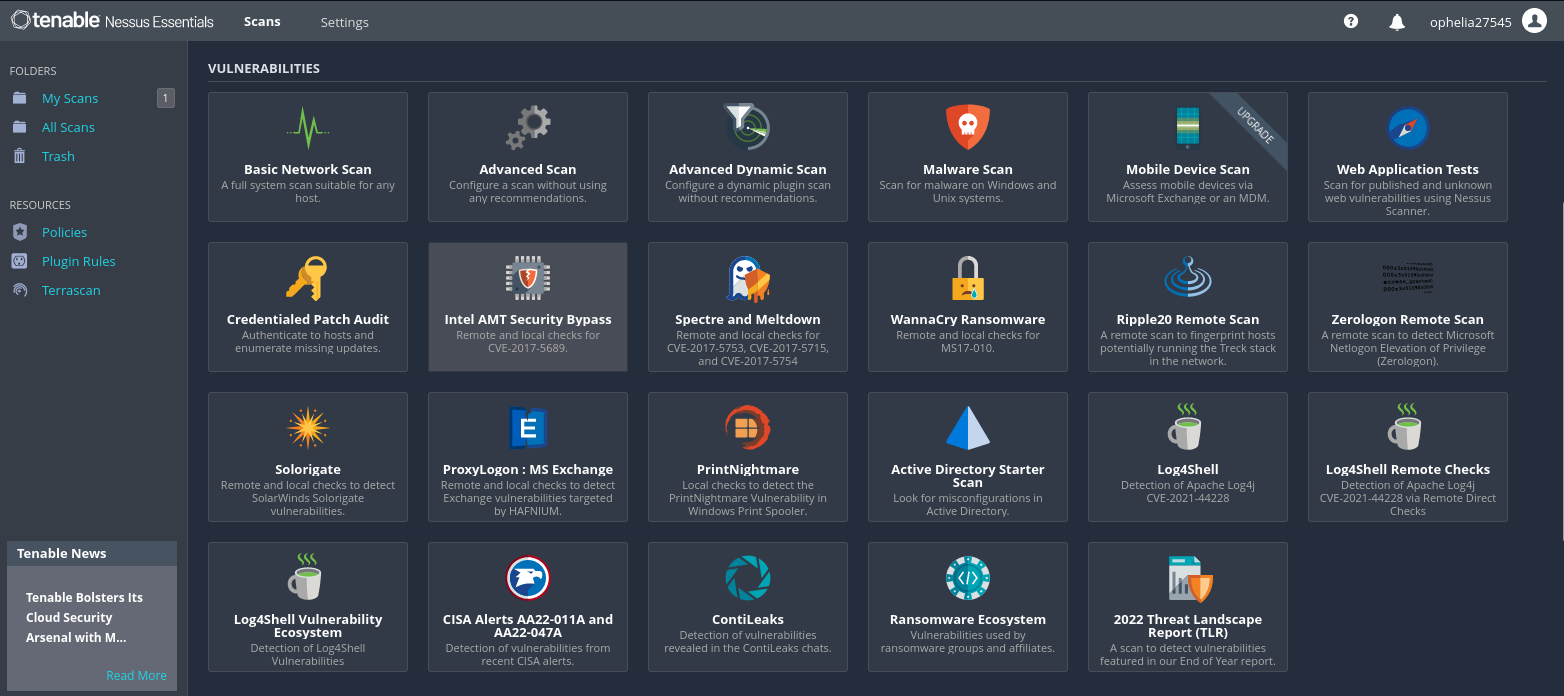1564x696 pixels.
Task: Open the ProxyLogon MS Exchange icon
Action: point(527,428)
